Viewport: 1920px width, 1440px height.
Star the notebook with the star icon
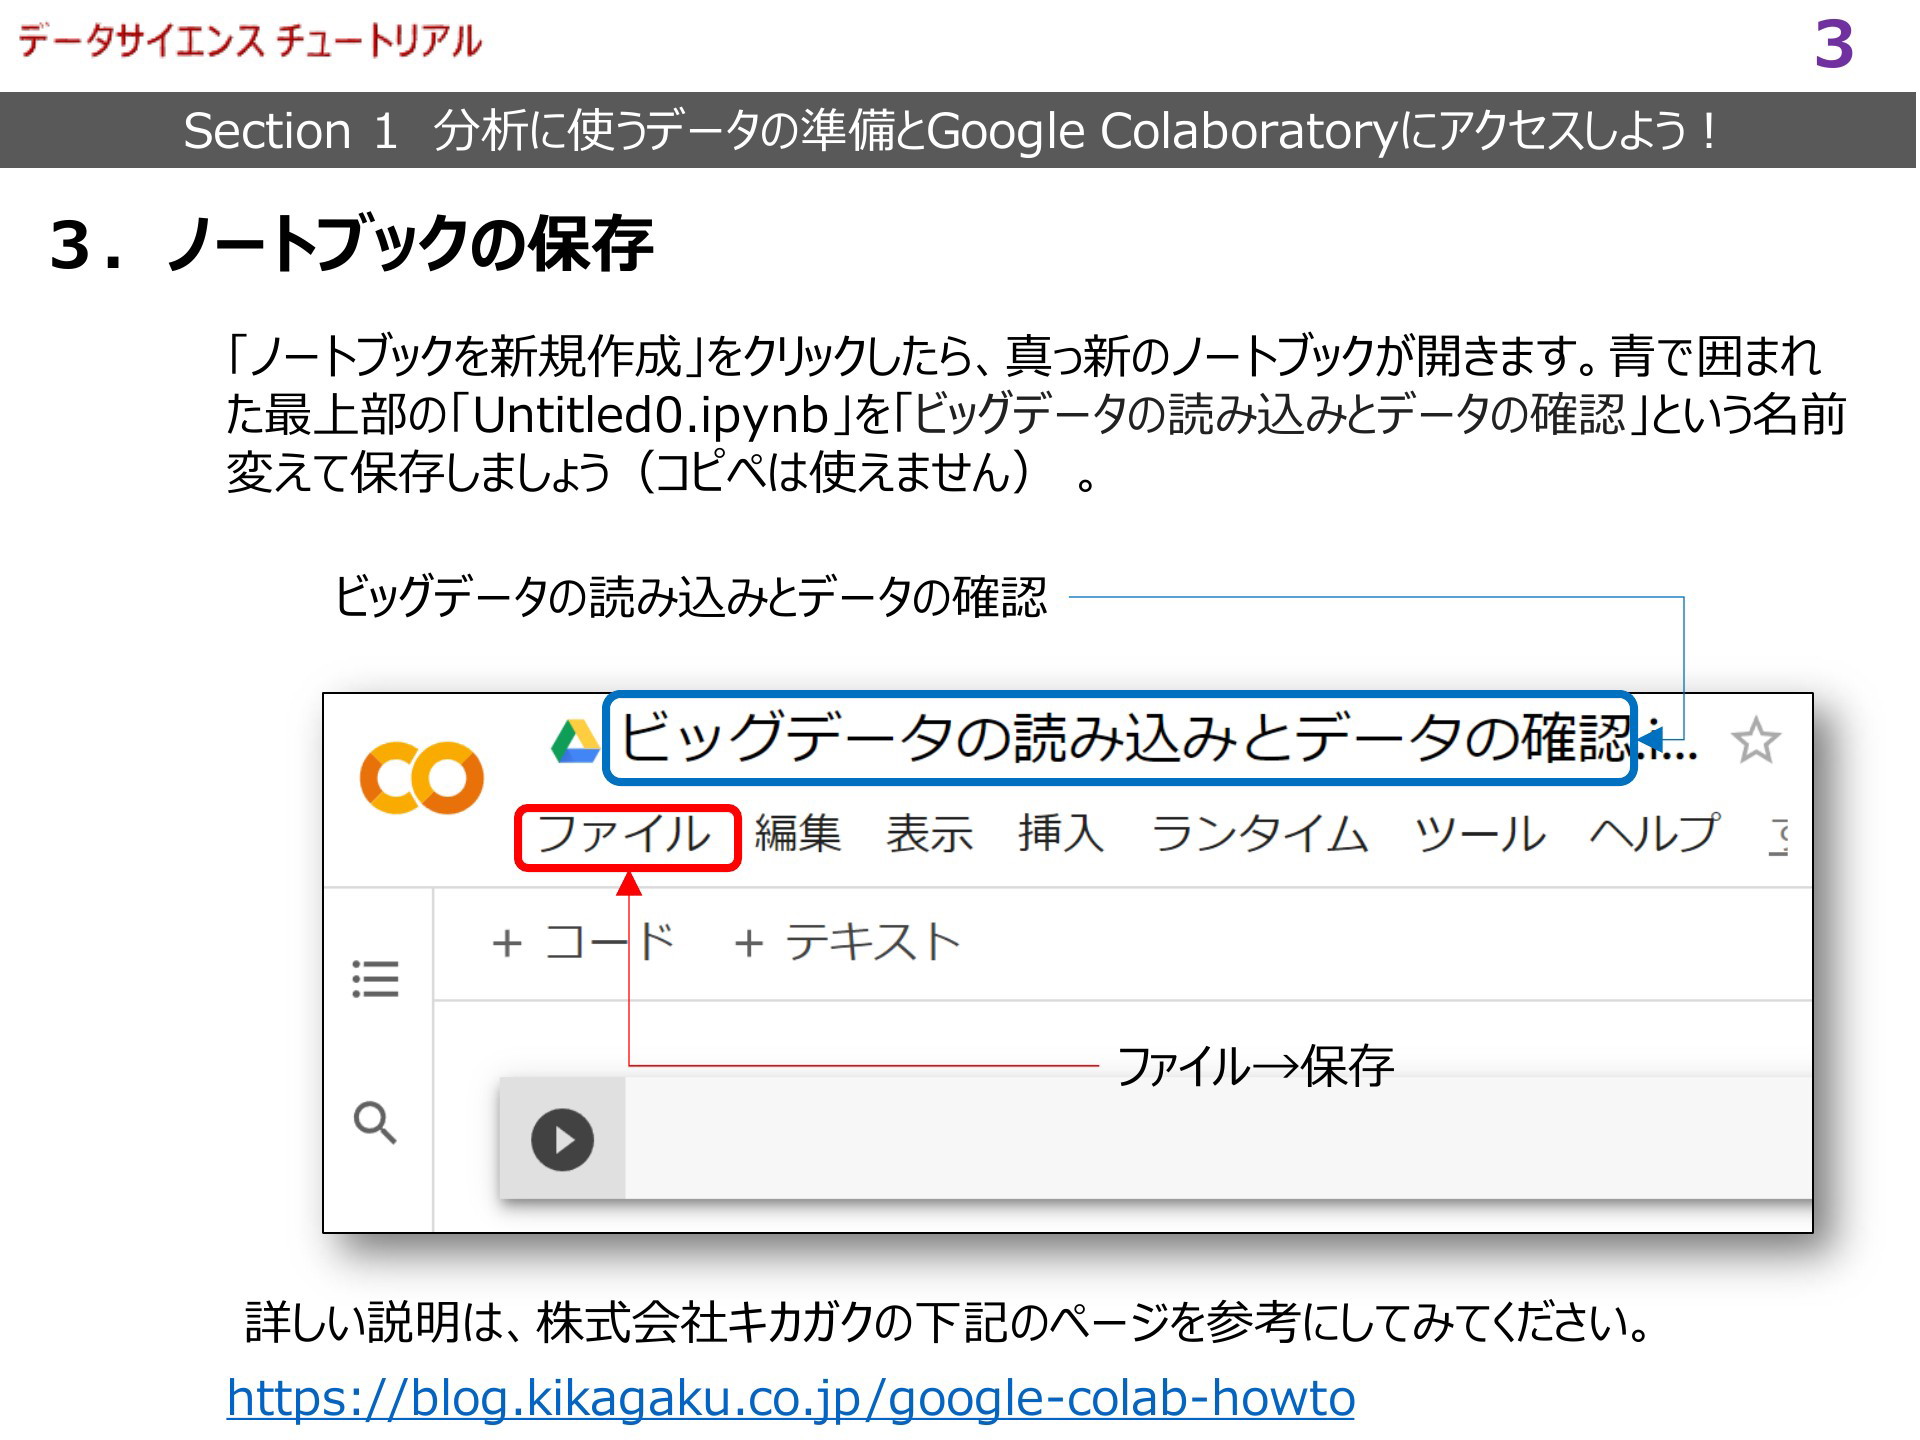pos(1755,741)
